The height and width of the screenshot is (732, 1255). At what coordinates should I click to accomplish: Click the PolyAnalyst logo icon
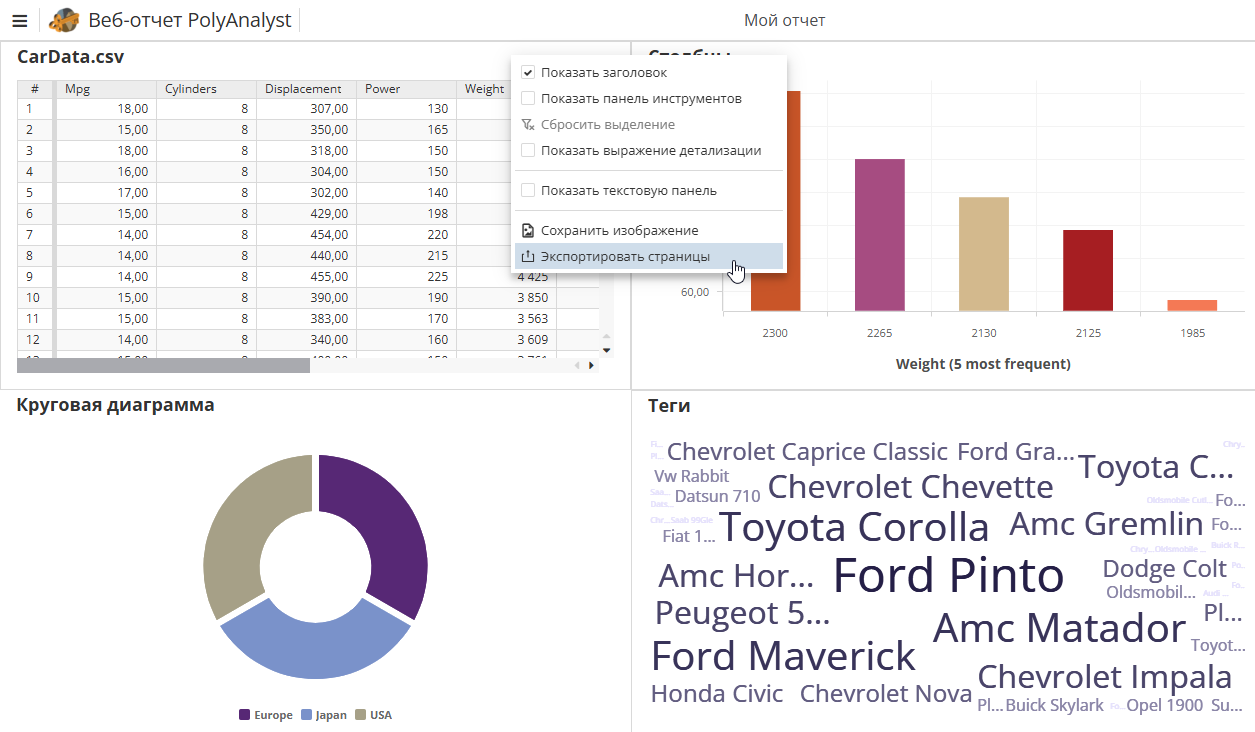[63, 20]
